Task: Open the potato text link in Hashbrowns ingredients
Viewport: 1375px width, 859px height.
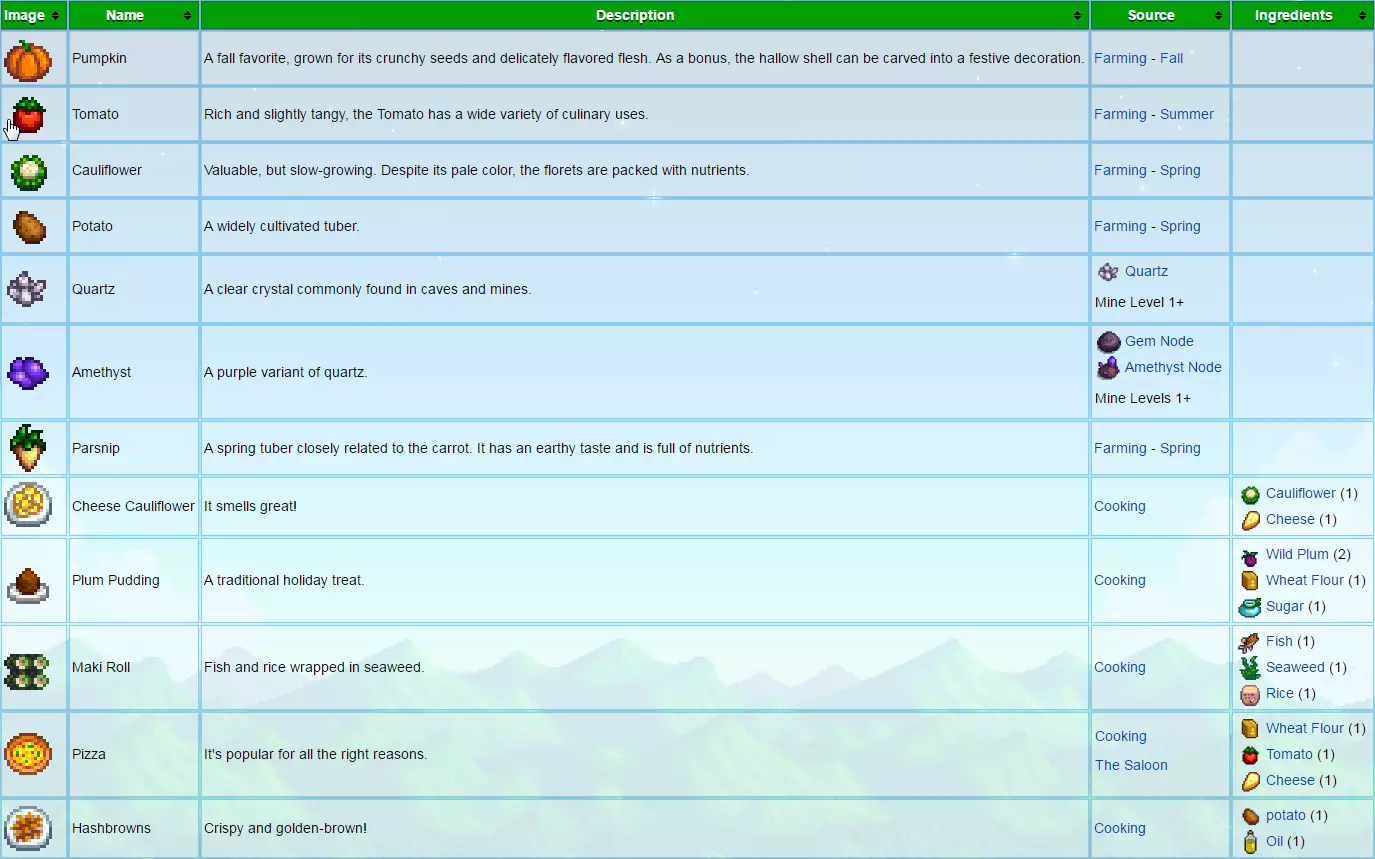Action: tap(1286, 816)
